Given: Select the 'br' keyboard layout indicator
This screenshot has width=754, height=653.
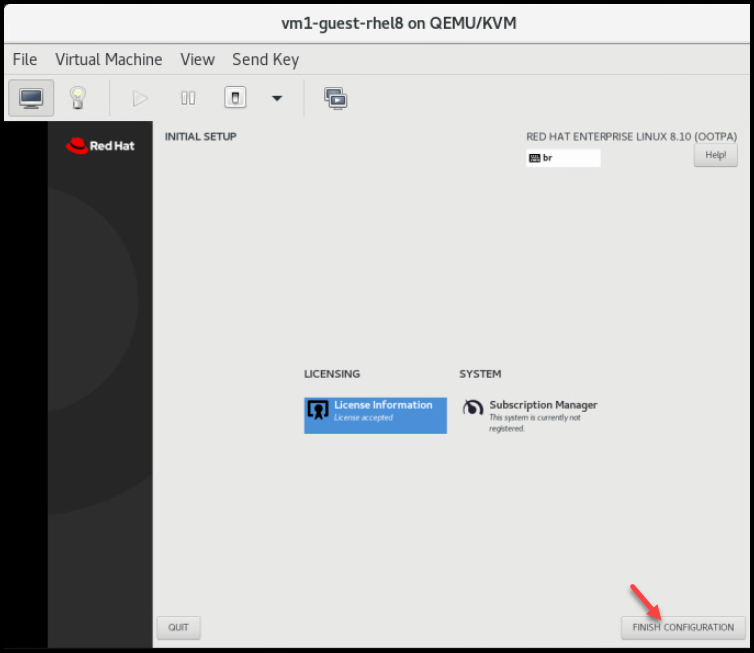Looking at the screenshot, I should 563,158.
